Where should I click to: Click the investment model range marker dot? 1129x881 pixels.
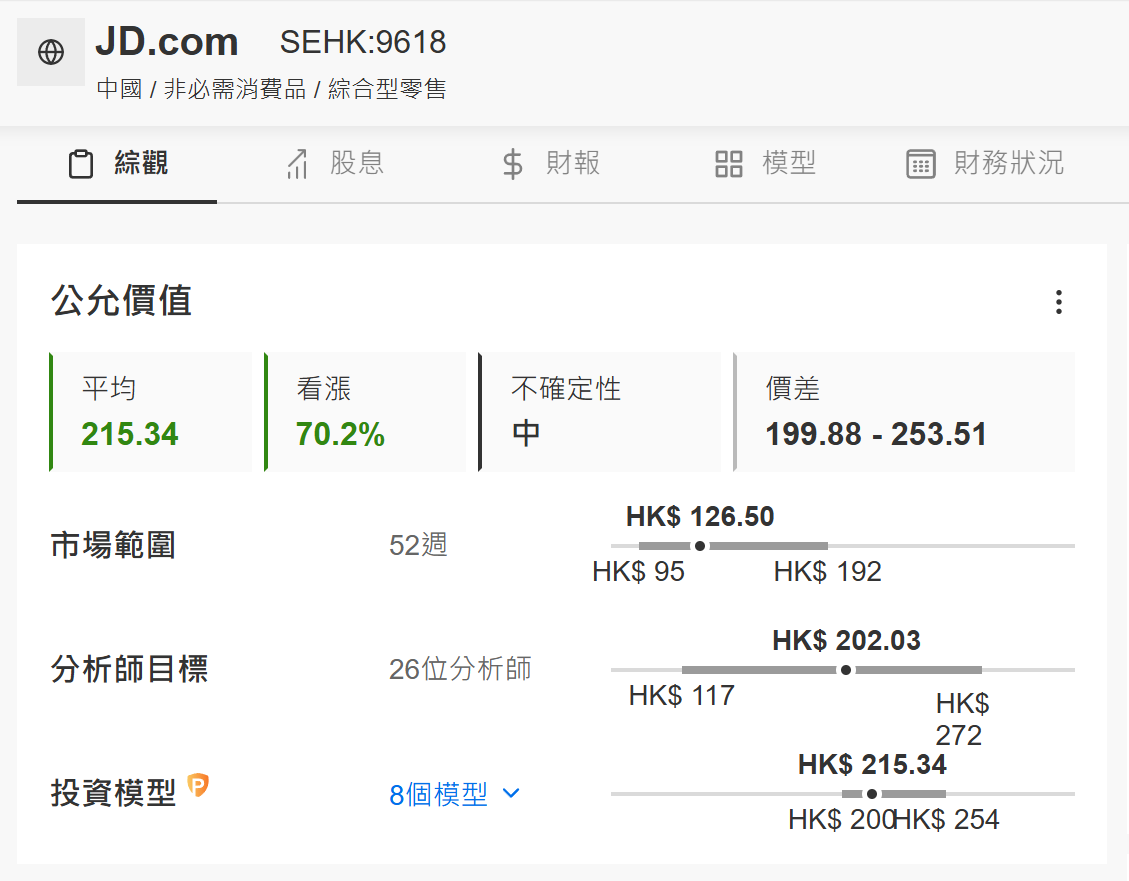pyautogui.click(x=872, y=794)
